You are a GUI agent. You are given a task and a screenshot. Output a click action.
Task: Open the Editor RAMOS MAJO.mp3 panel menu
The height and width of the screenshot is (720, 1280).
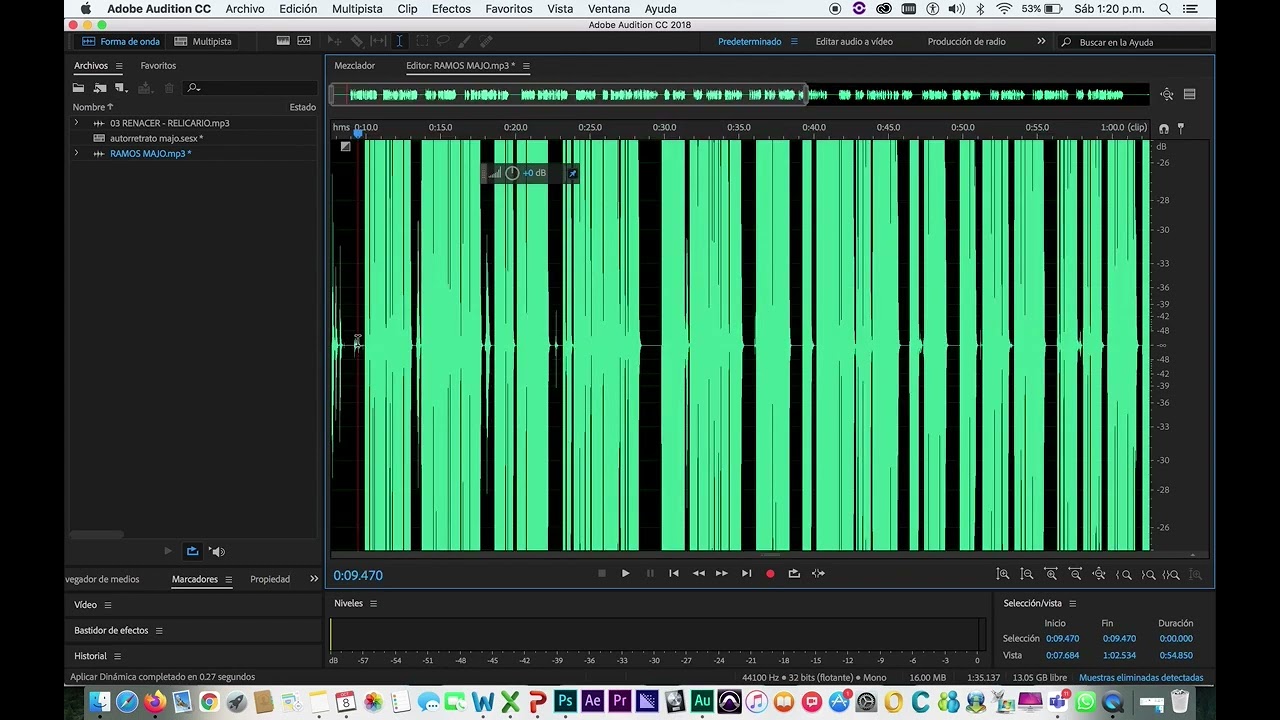[x=526, y=66]
